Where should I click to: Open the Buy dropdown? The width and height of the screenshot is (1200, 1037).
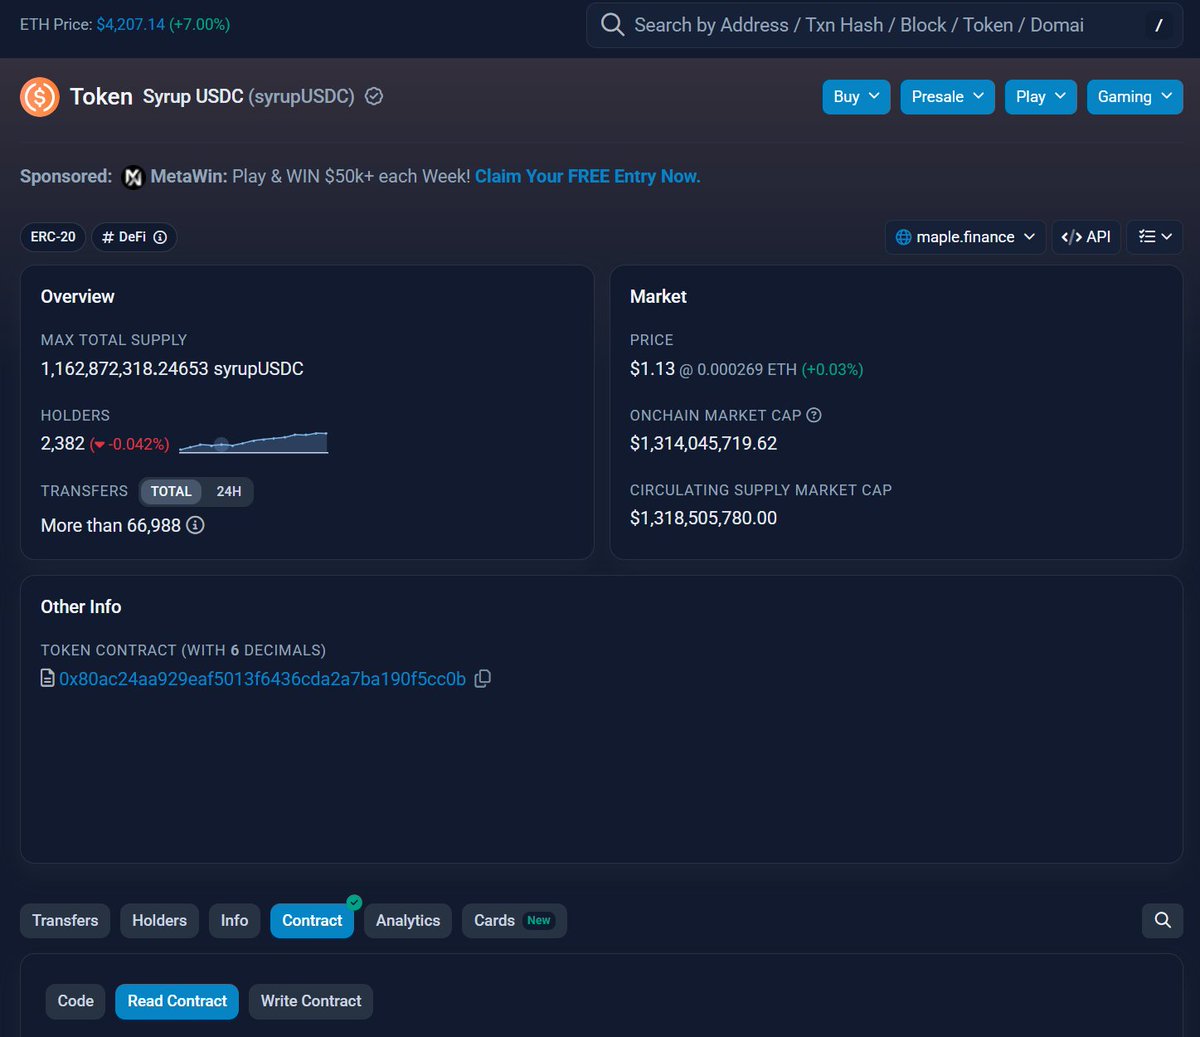pos(856,97)
